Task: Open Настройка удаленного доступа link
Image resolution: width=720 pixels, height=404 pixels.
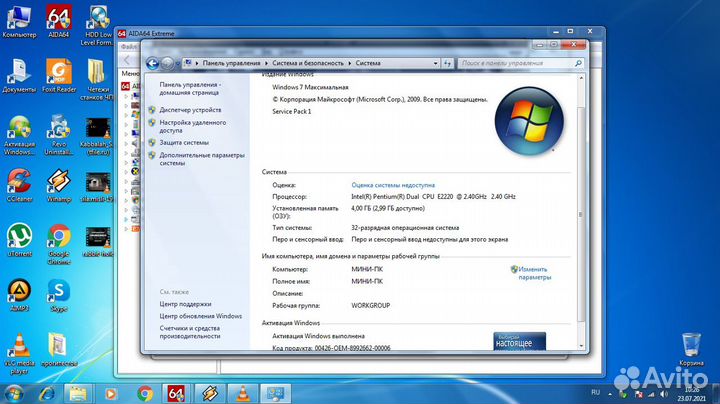Action: point(192,127)
